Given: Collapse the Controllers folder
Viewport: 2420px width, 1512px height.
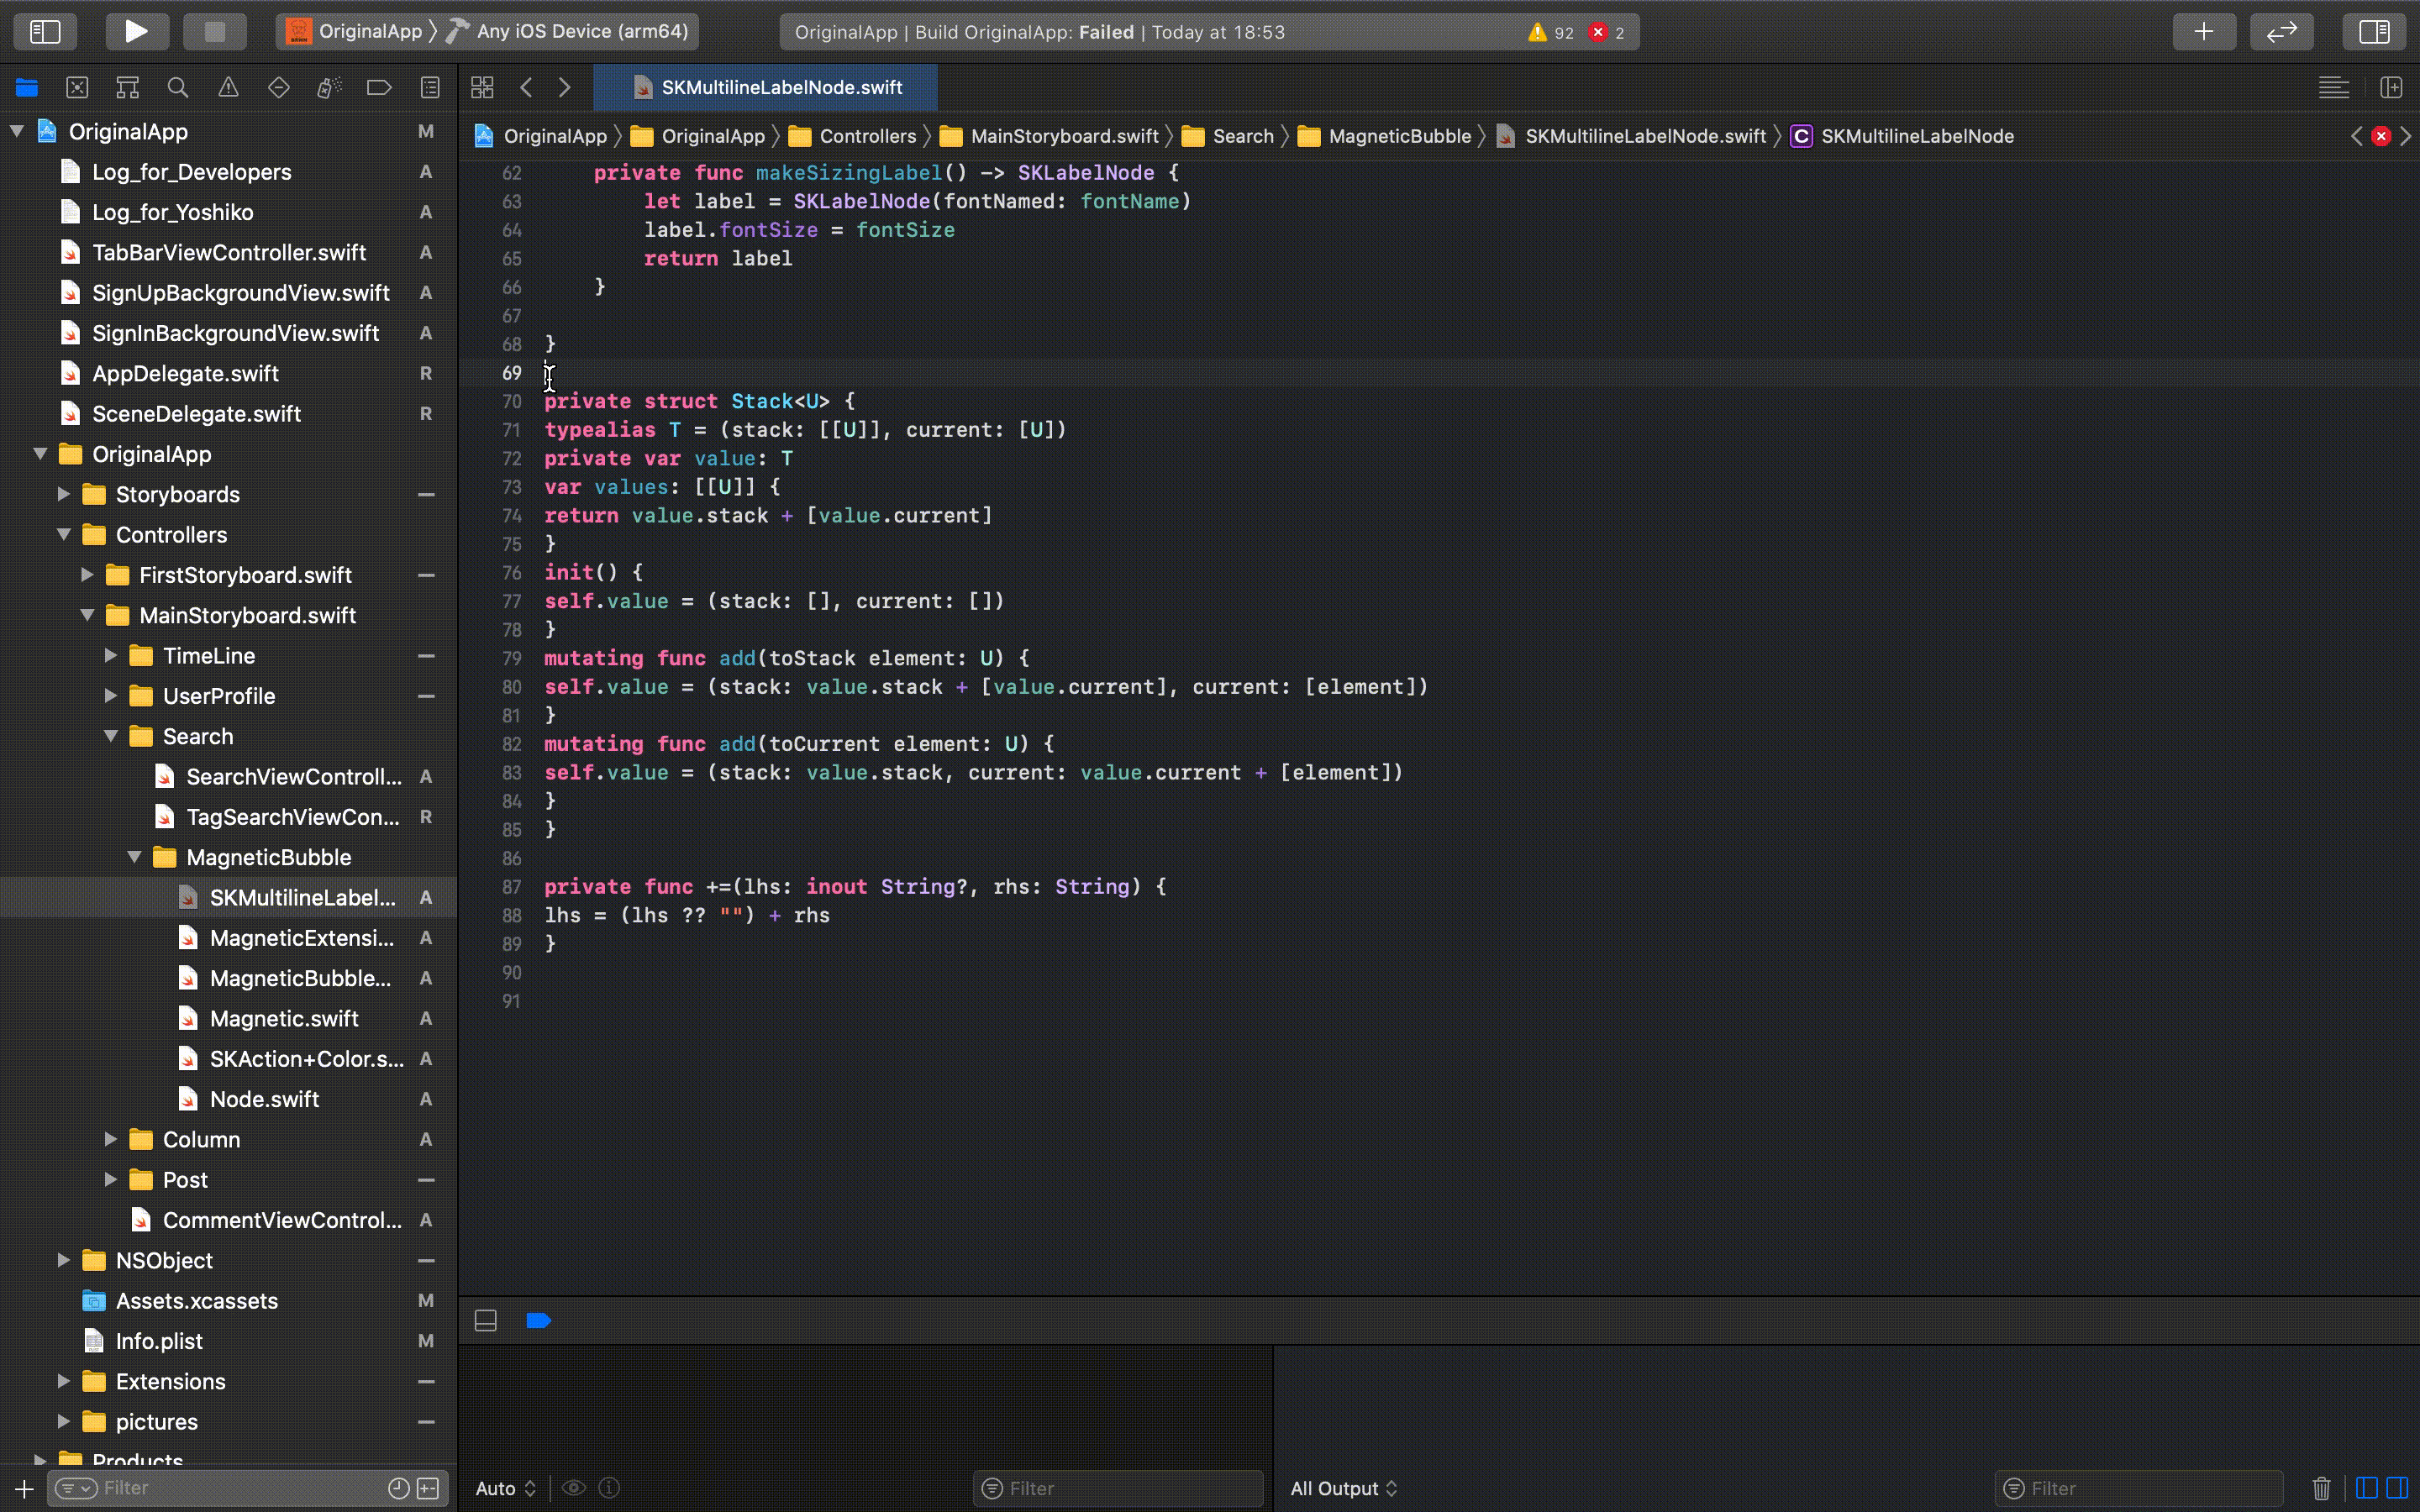Looking at the screenshot, I should 63,535.
